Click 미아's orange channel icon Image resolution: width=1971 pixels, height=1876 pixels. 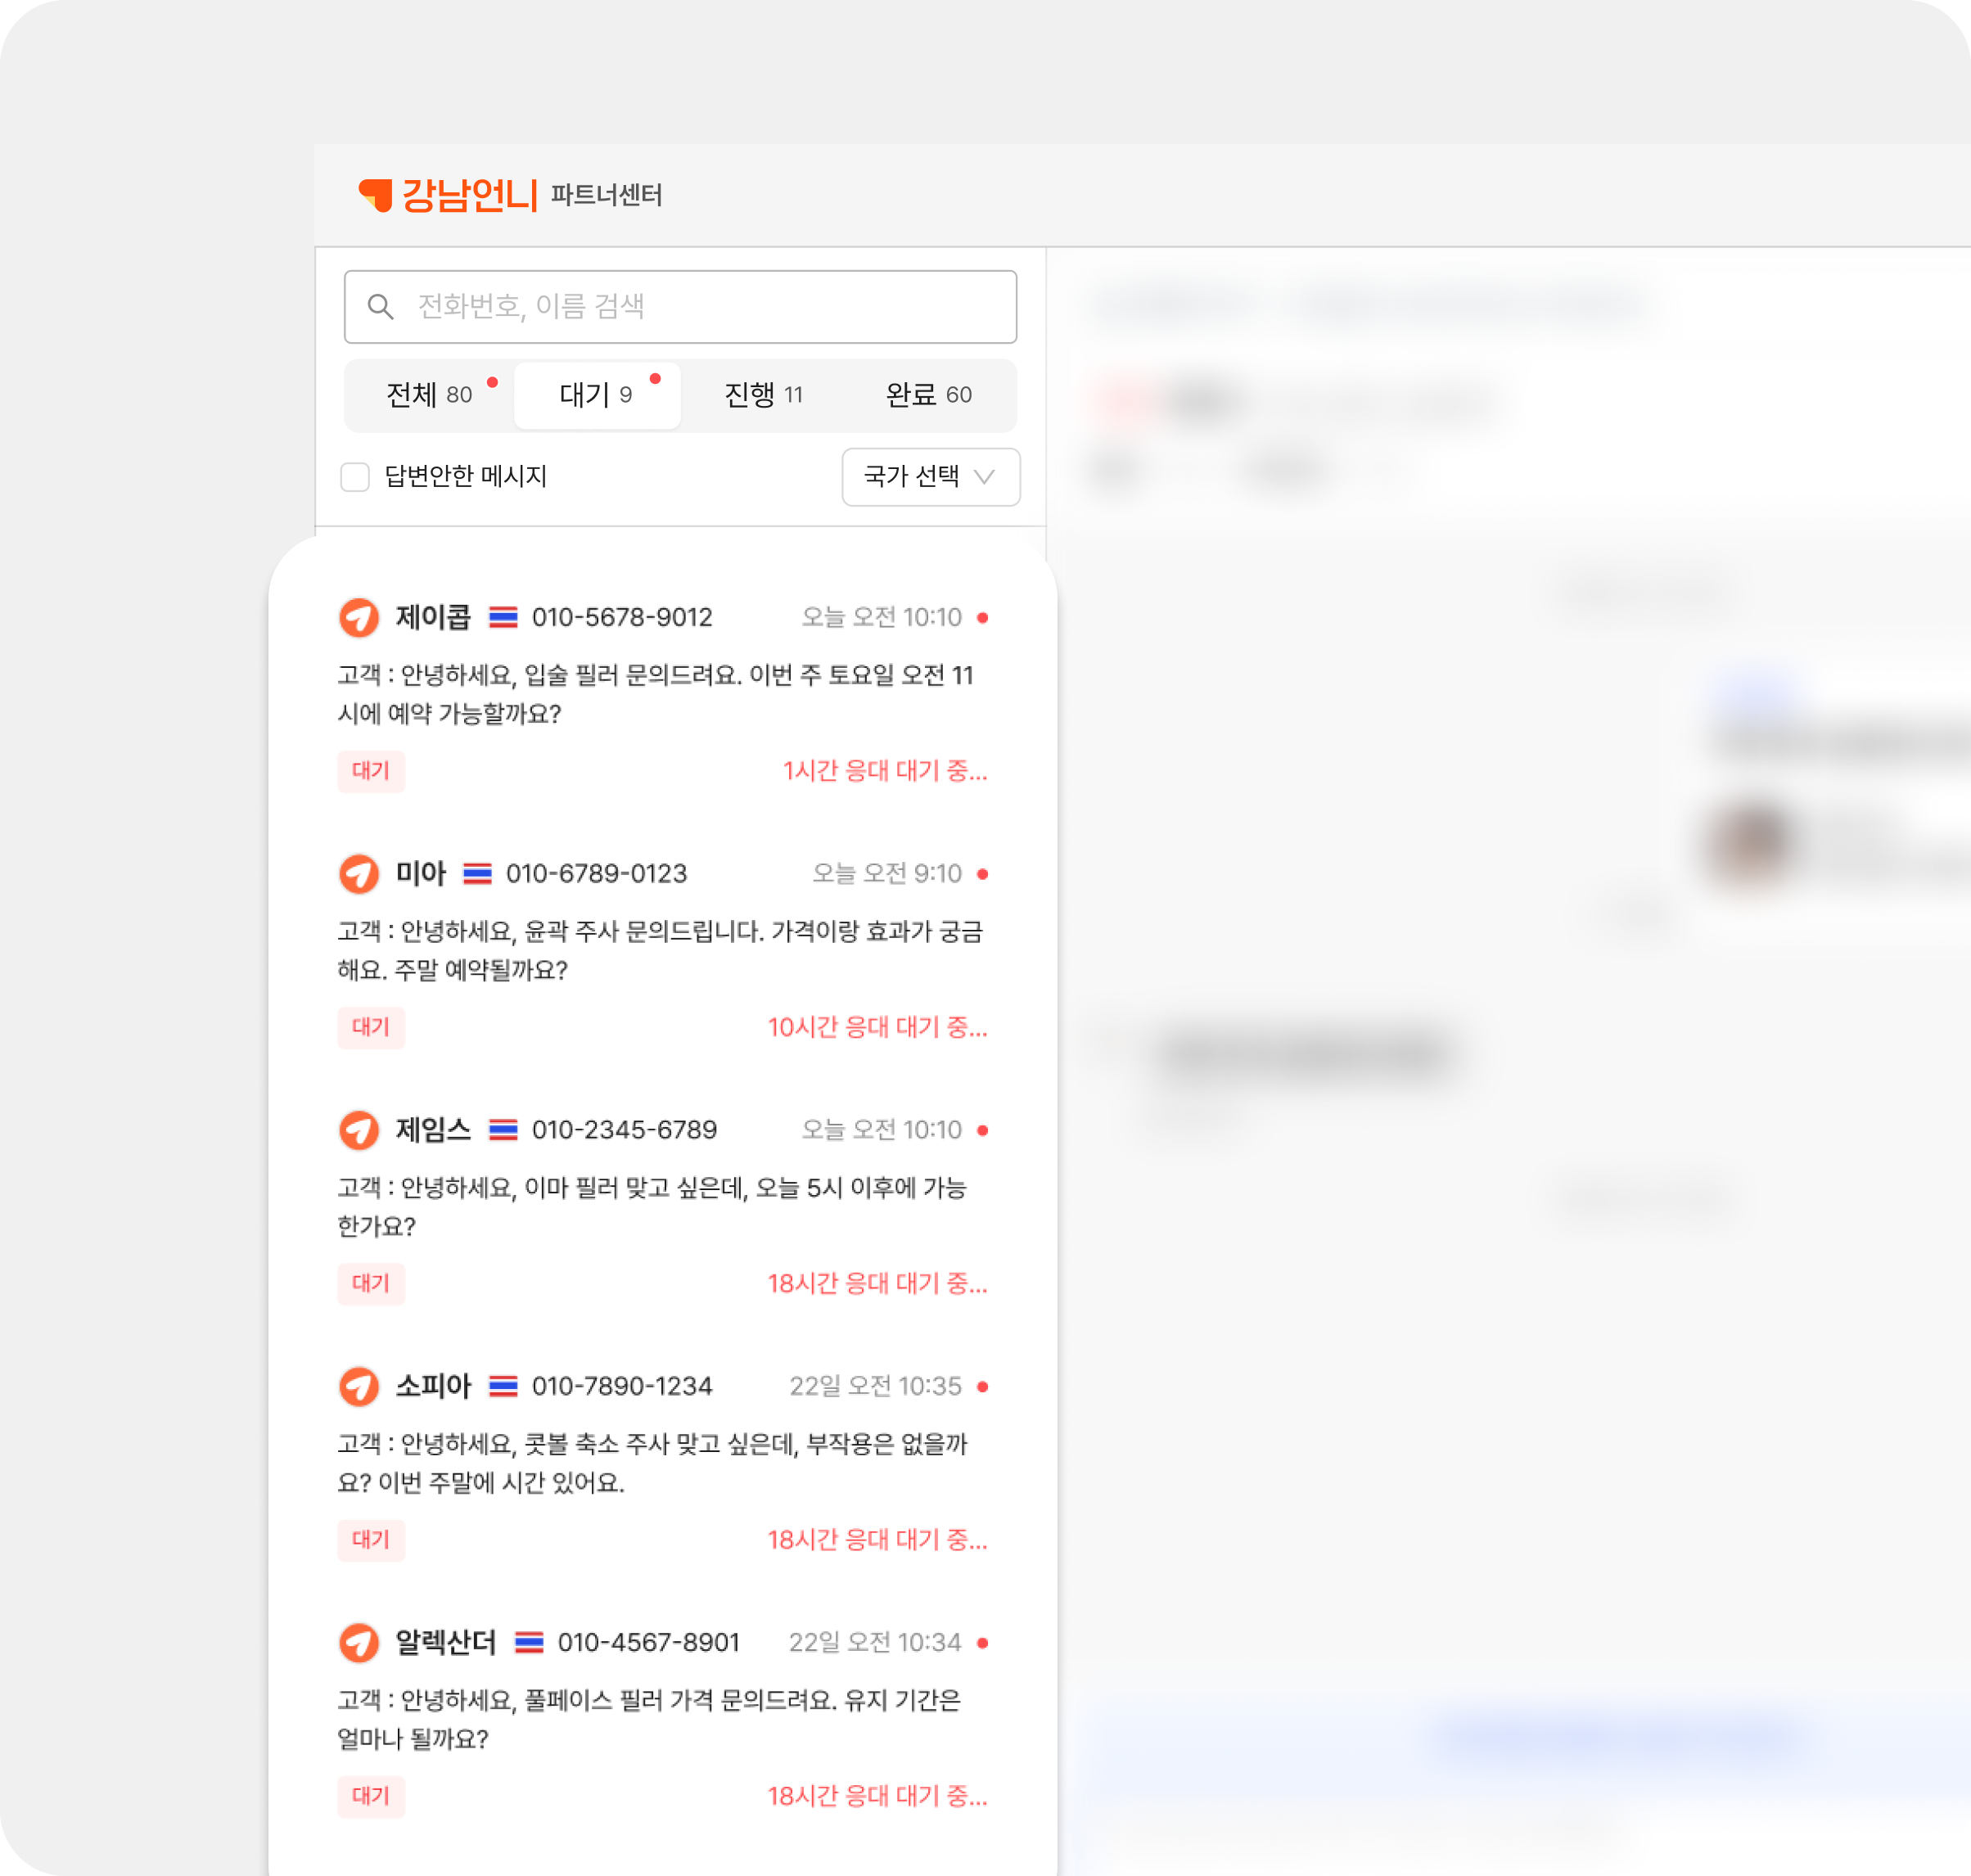(x=359, y=873)
